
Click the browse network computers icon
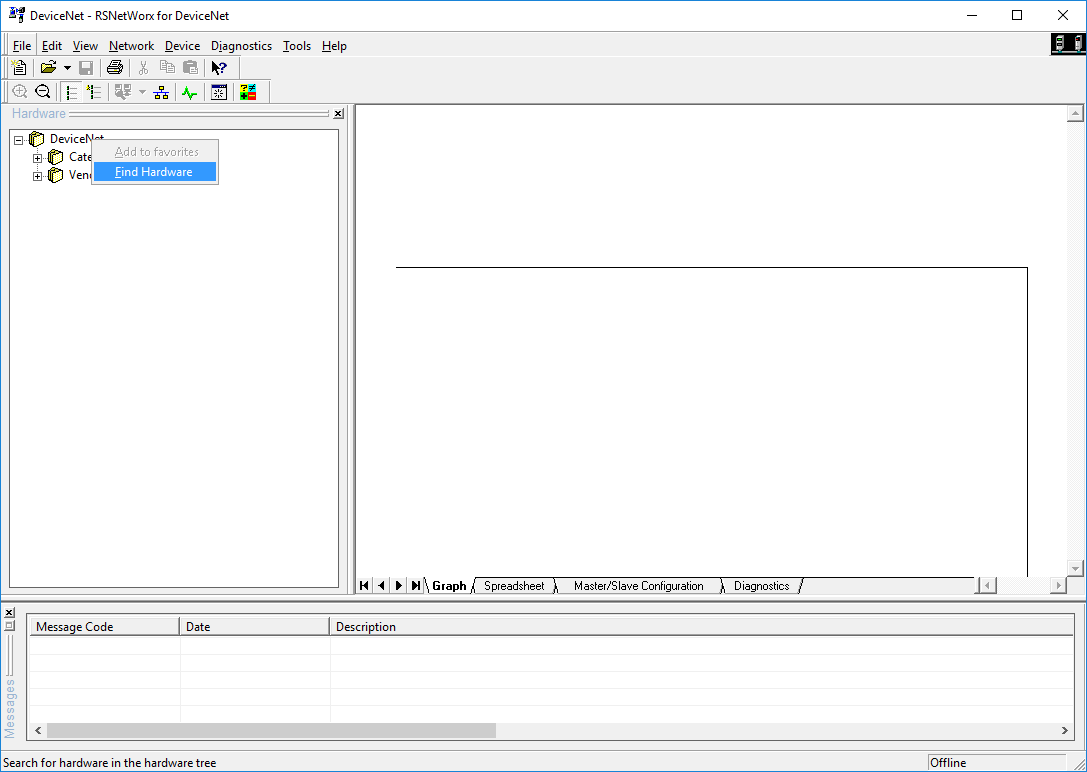[x=123, y=91]
